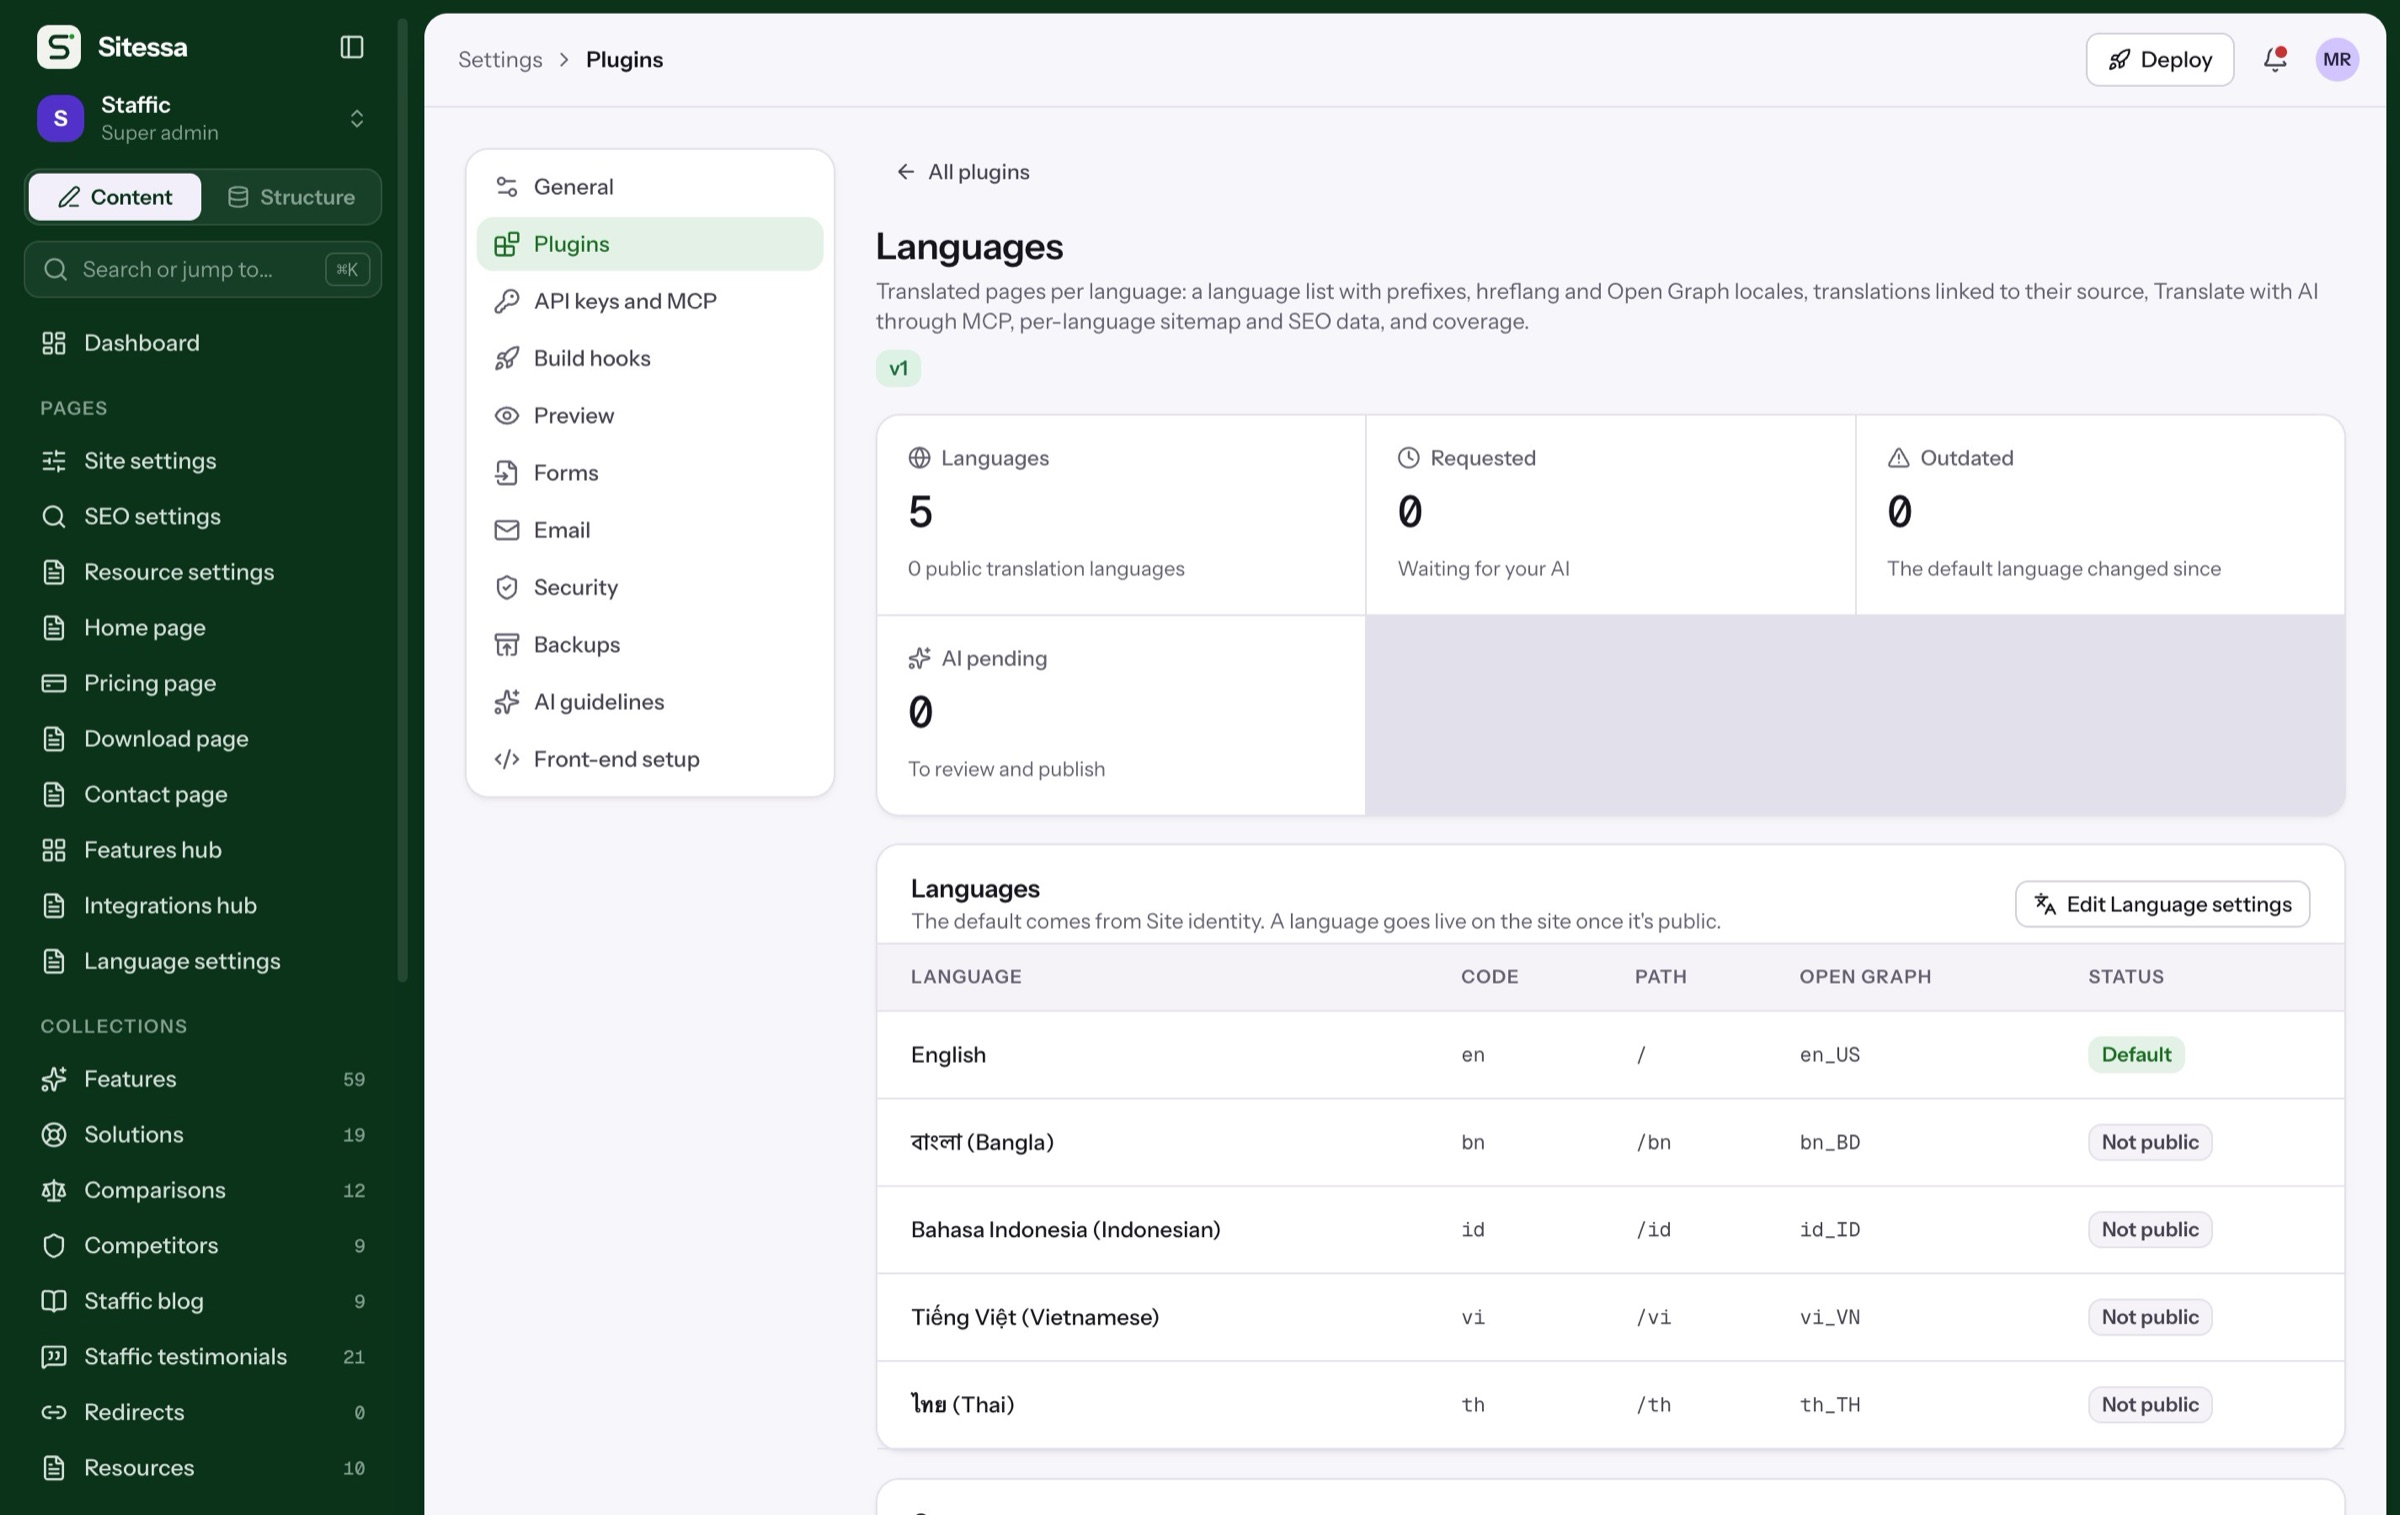Click the Preview eye icon

click(507, 415)
